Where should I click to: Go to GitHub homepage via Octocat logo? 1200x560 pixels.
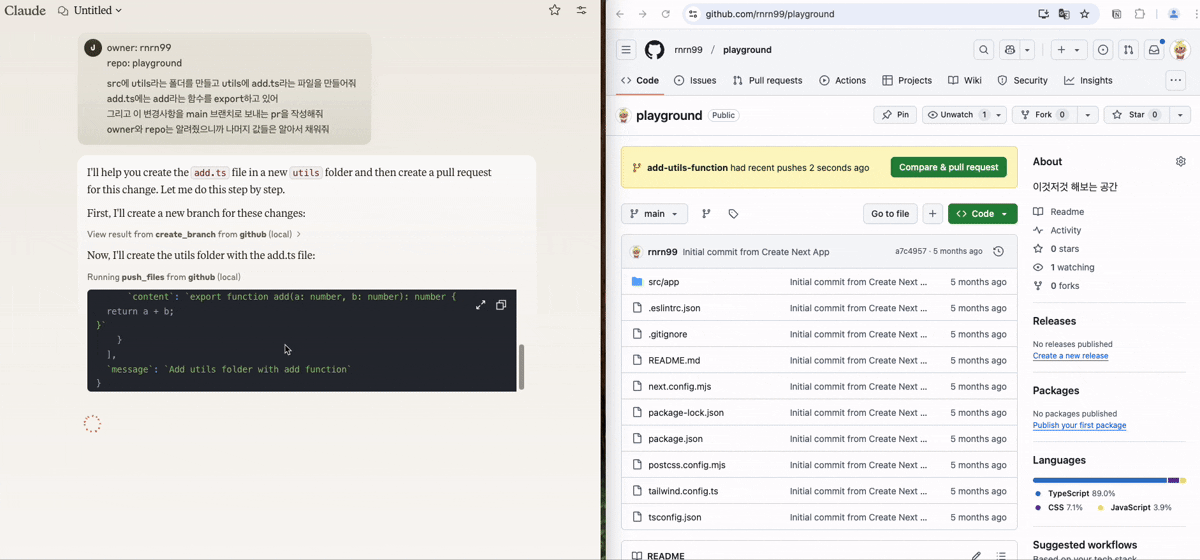pyautogui.click(x=654, y=50)
